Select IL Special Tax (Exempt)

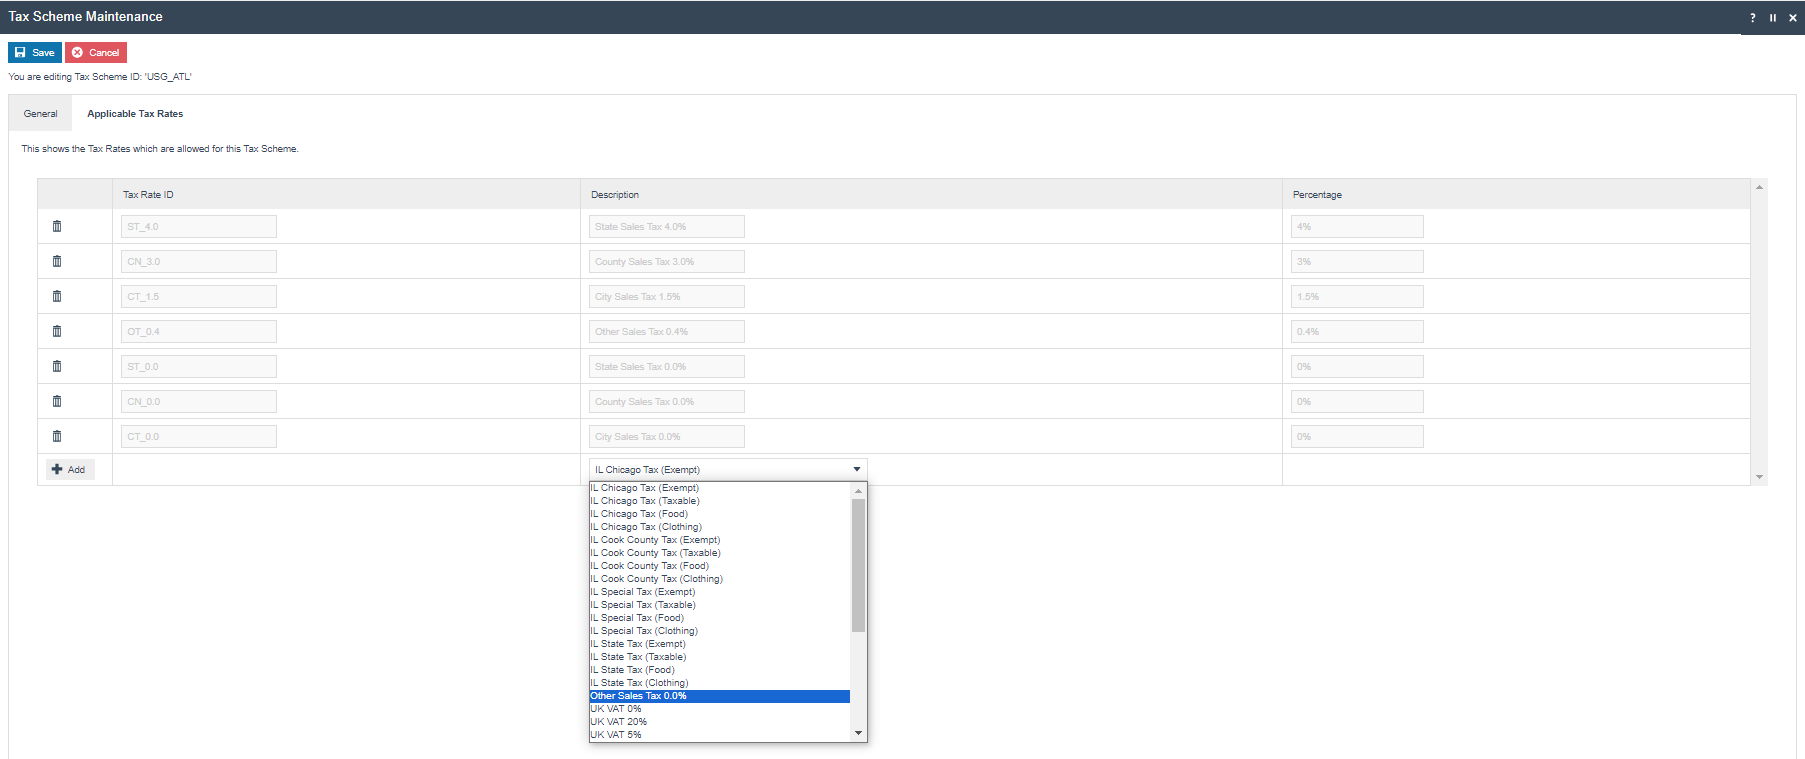coord(719,592)
